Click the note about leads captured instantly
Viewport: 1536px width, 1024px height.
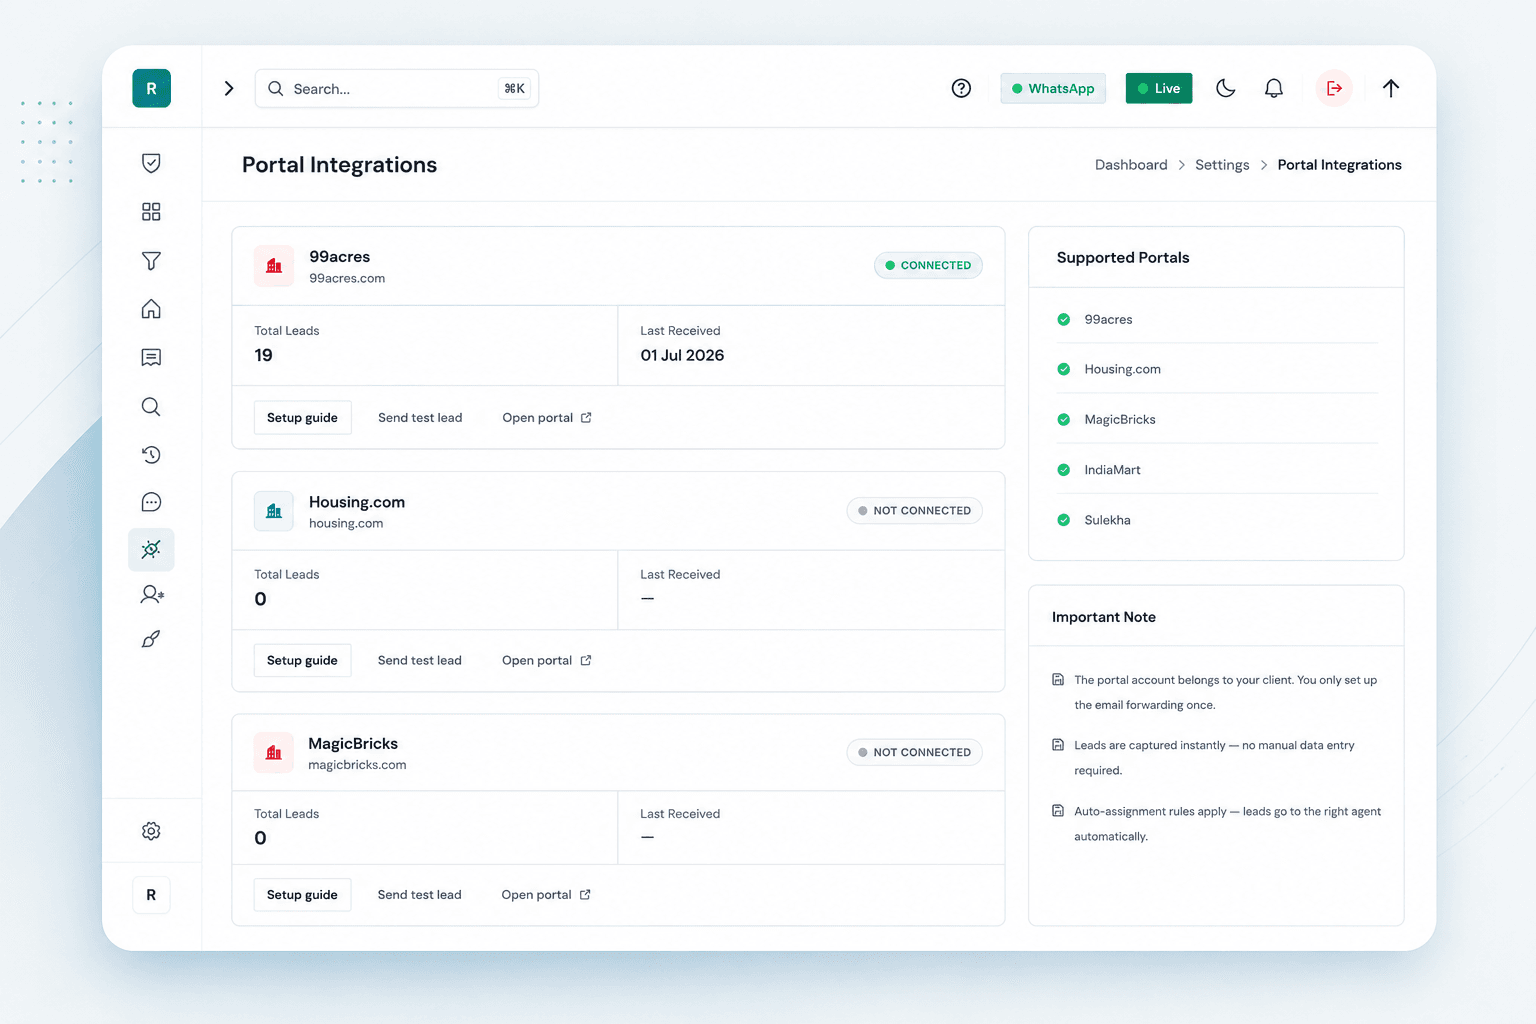tap(1214, 758)
